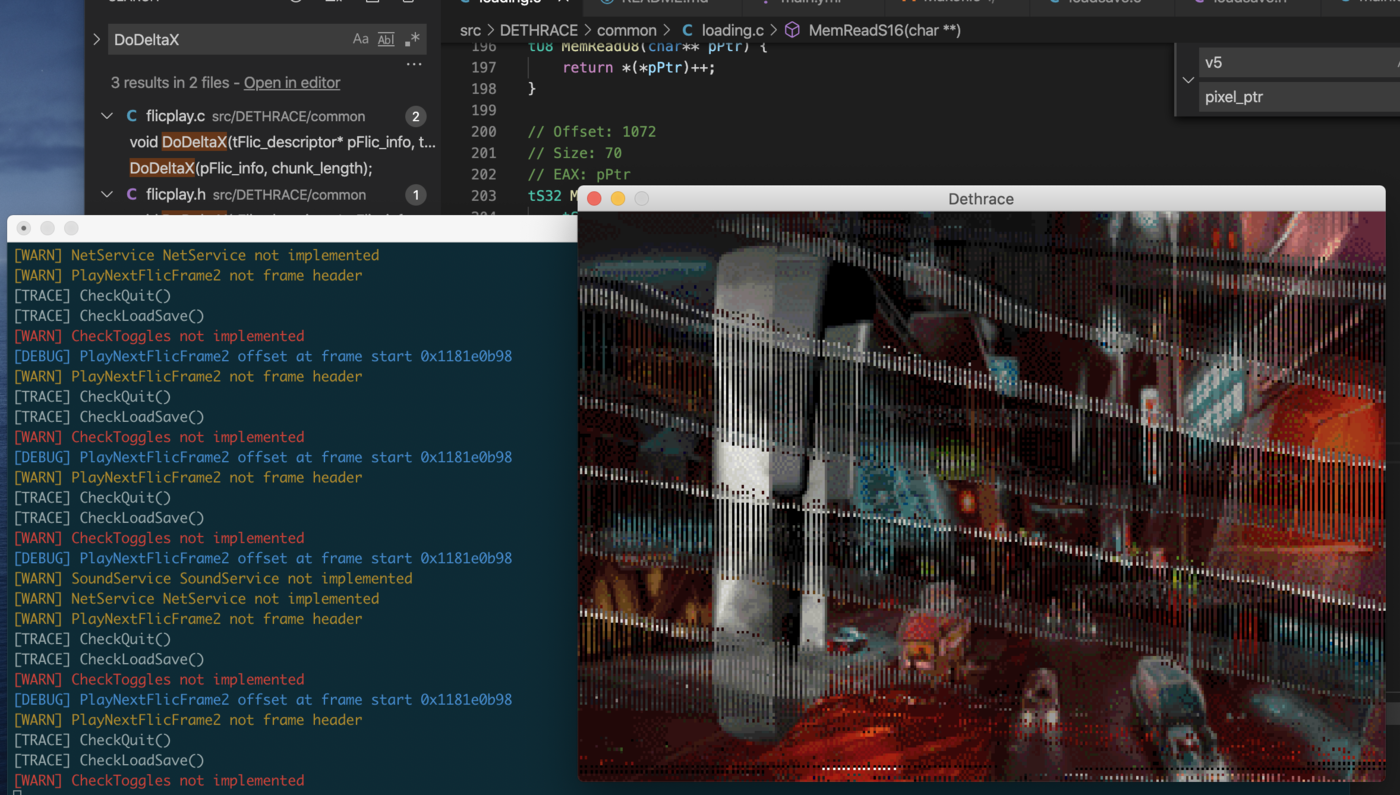Screen dimensions: 1400x795
Task: Select the common breadcrumb segment
Action: [627, 31]
